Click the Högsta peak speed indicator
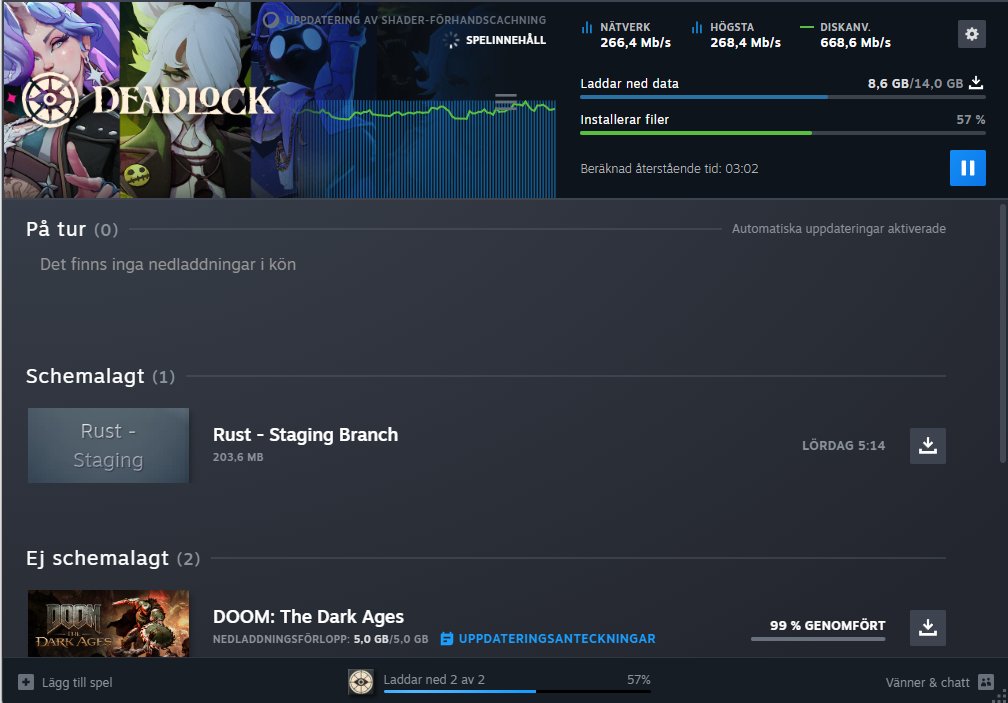1008x703 pixels. pos(736,35)
